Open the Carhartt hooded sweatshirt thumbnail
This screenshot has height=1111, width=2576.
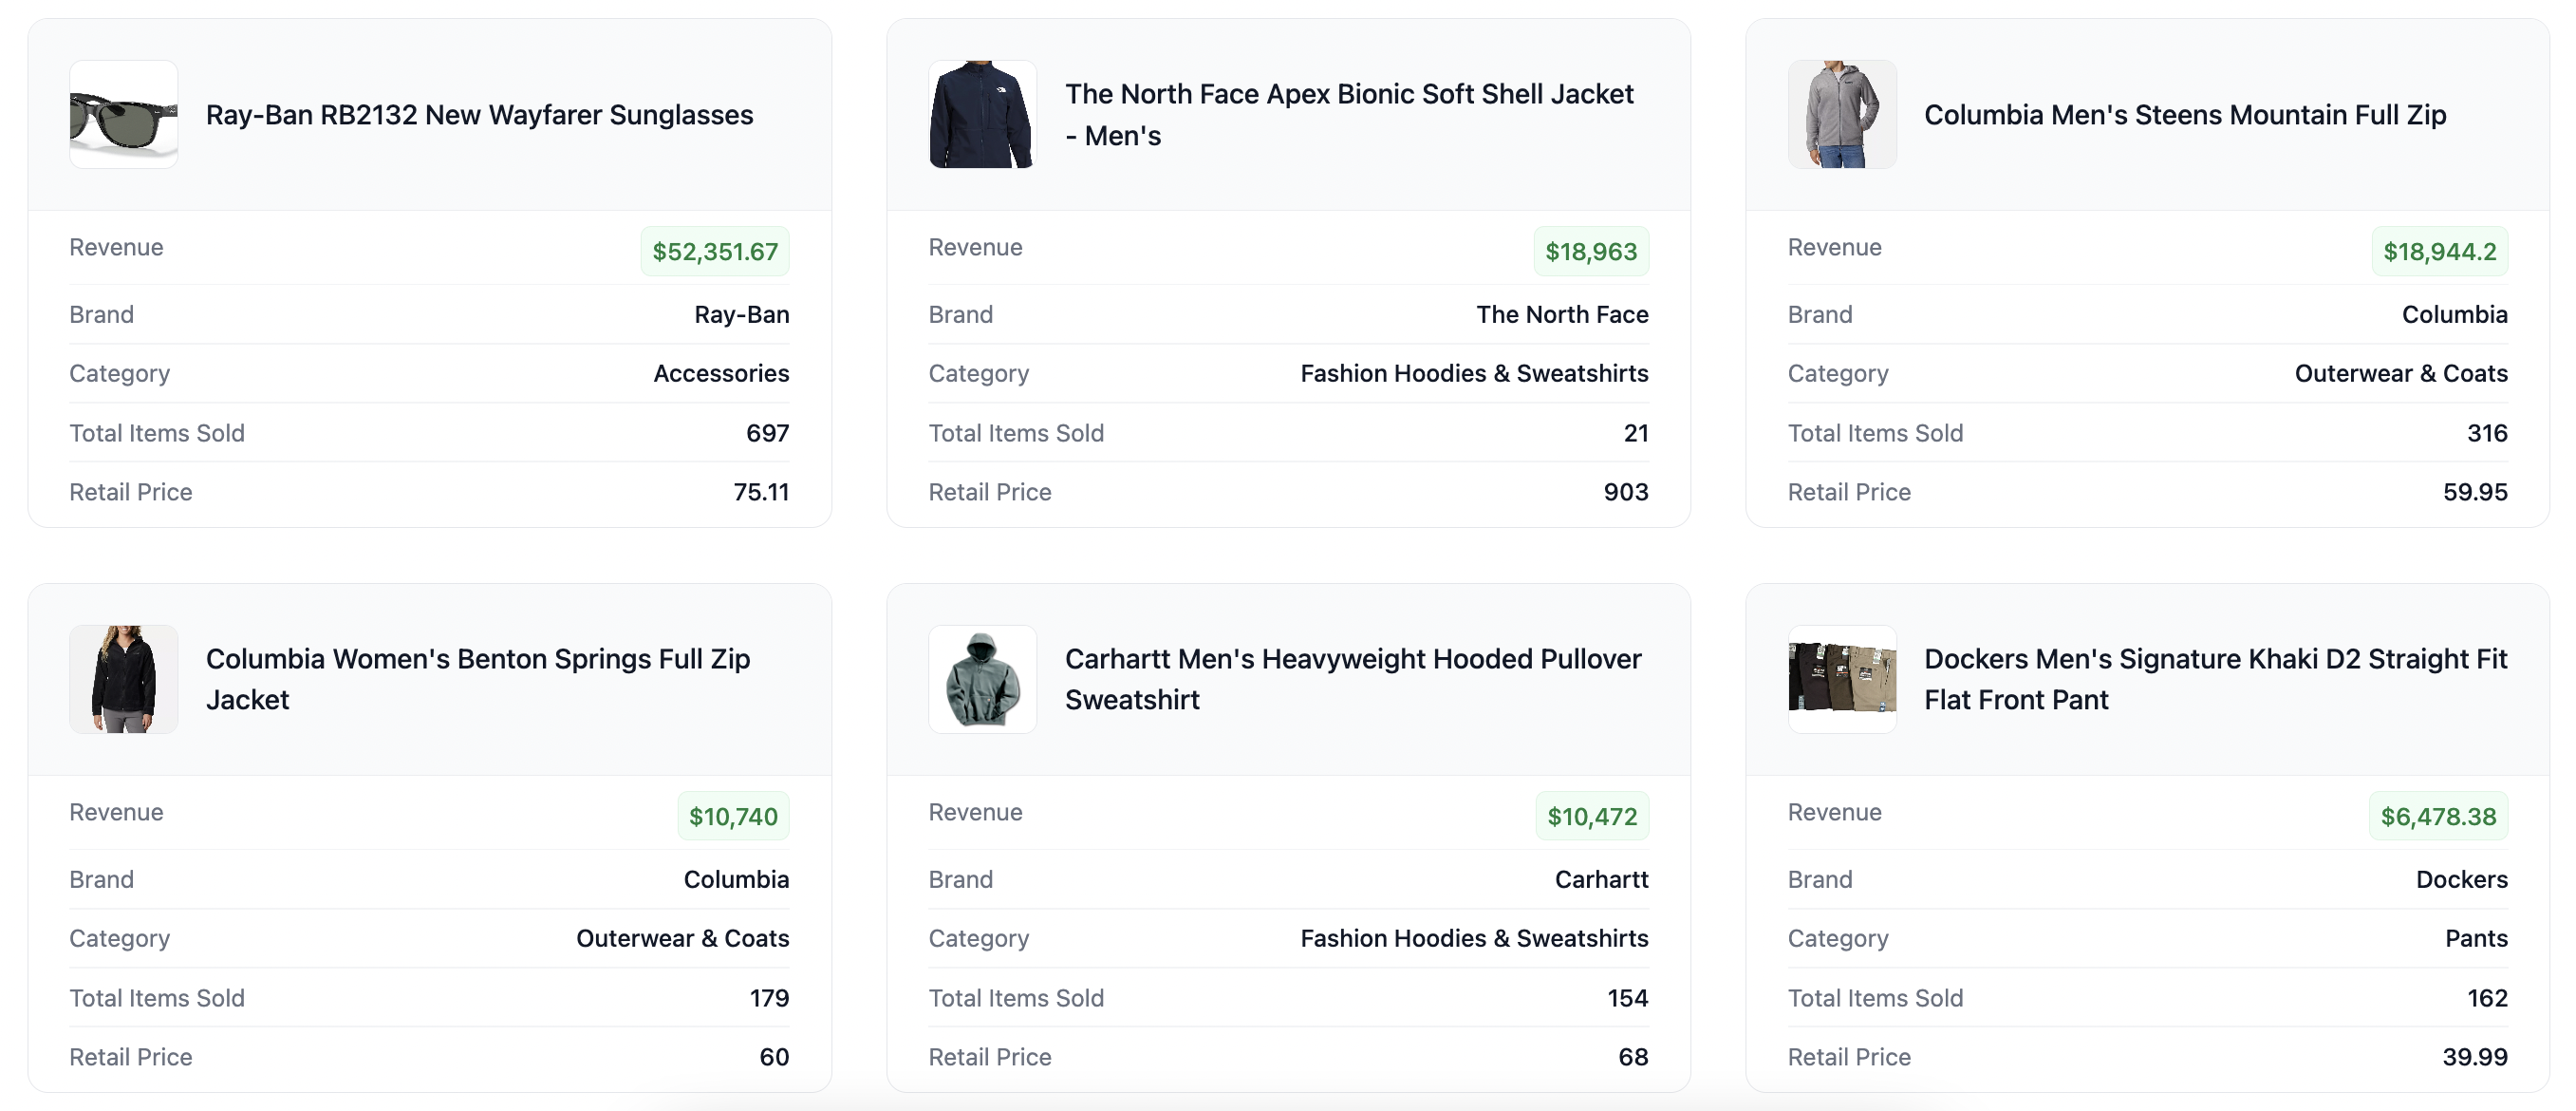tap(982, 680)
